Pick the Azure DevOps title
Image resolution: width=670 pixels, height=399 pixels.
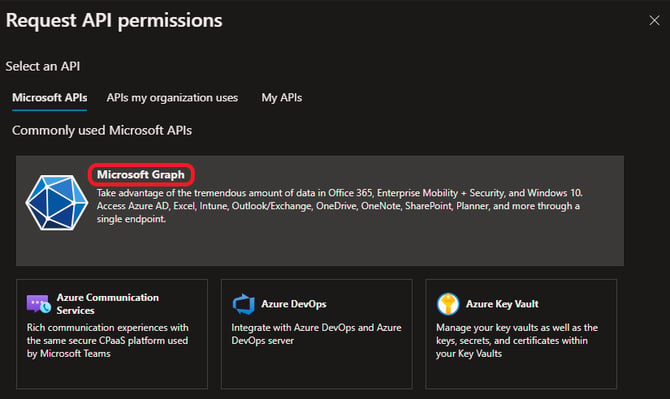(x=294, y=304)
